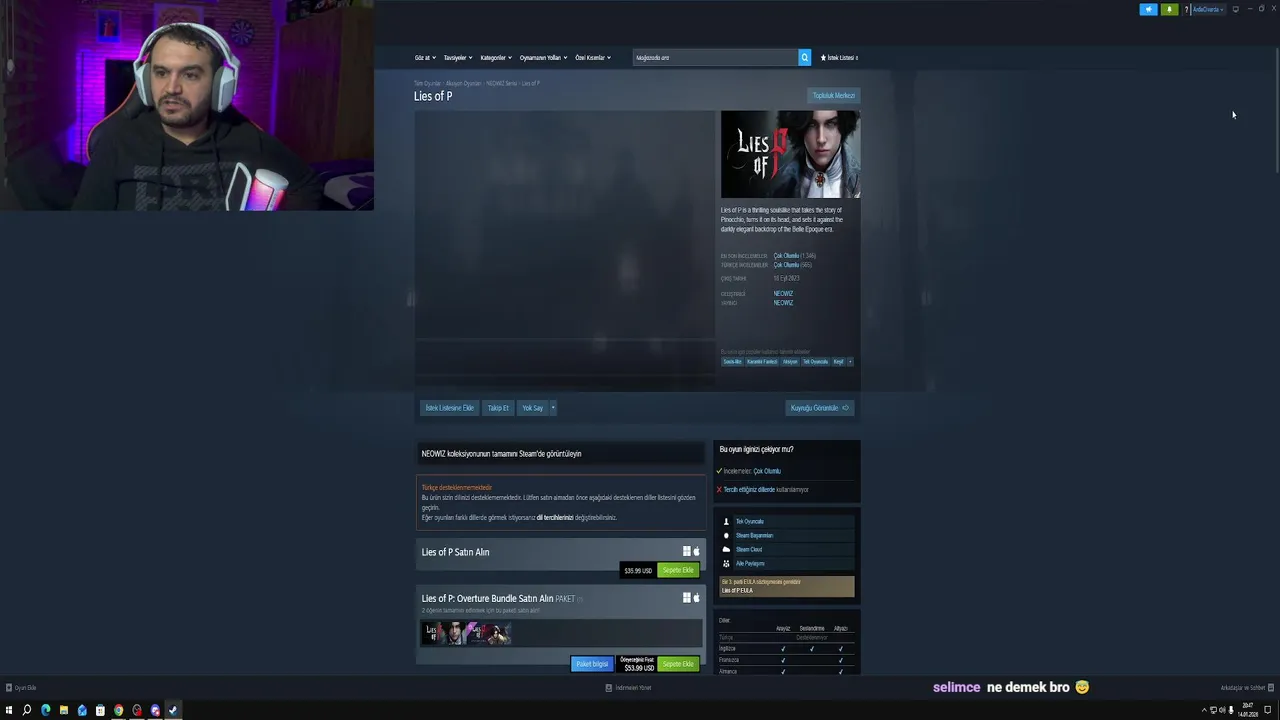Click Apple icon in Lies of P purchase box
The height and width of the screenshot is (720, 1280).
click(696, 551)
